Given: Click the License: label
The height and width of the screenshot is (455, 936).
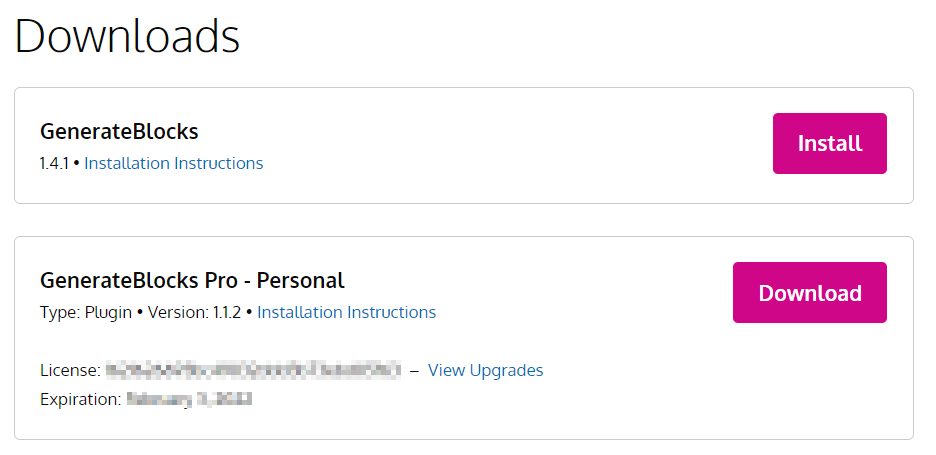Looking at the screenshot, I should click(70, 370).
